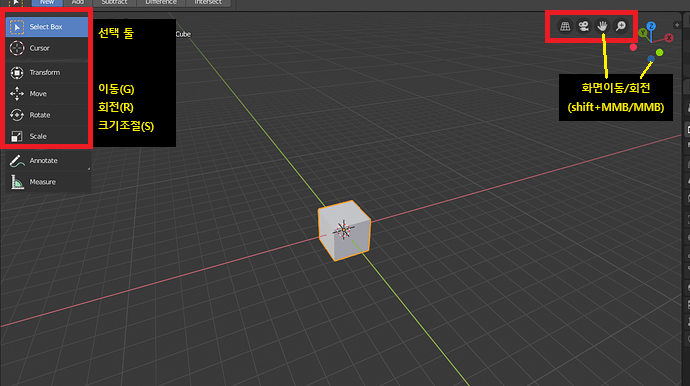Image resolution: width=690 pixels, height=386 pixels.
Task: Click the magnifier zoom-view icon
Action: 620,26
